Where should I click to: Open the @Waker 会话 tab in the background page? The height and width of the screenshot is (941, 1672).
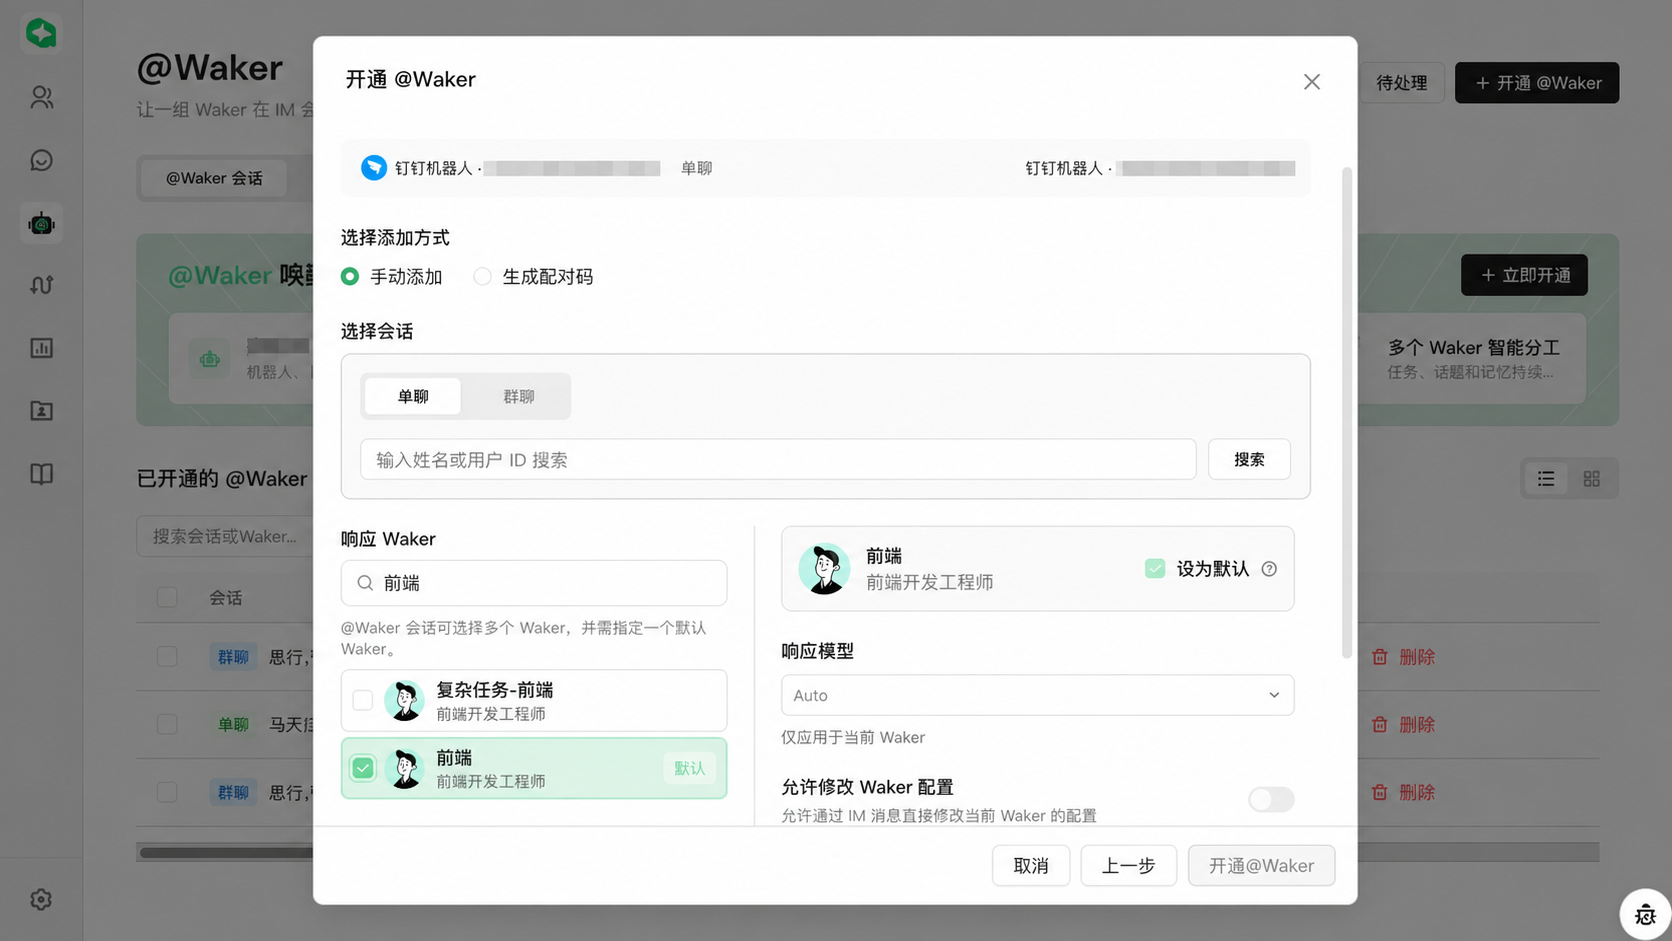click(x=214, y=178)
